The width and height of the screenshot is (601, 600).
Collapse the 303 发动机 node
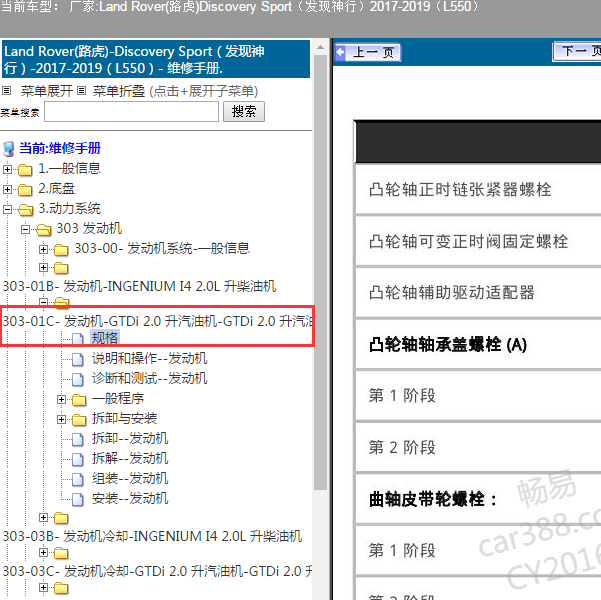coord(25,229)
